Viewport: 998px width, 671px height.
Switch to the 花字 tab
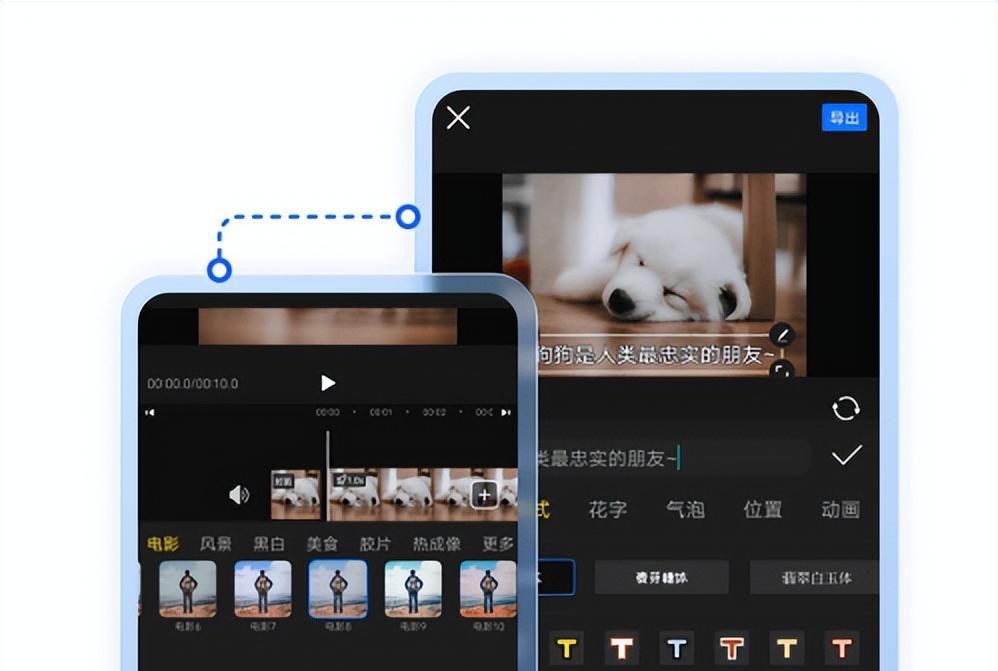pos(608,509)
